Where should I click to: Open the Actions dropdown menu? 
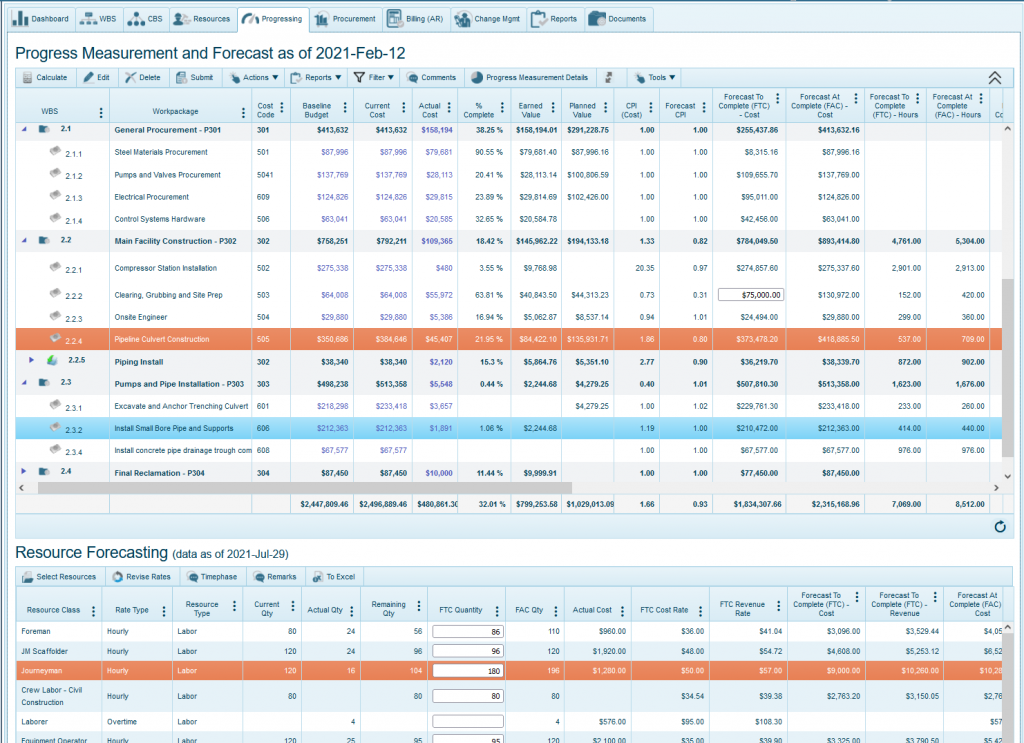[253, 77]
